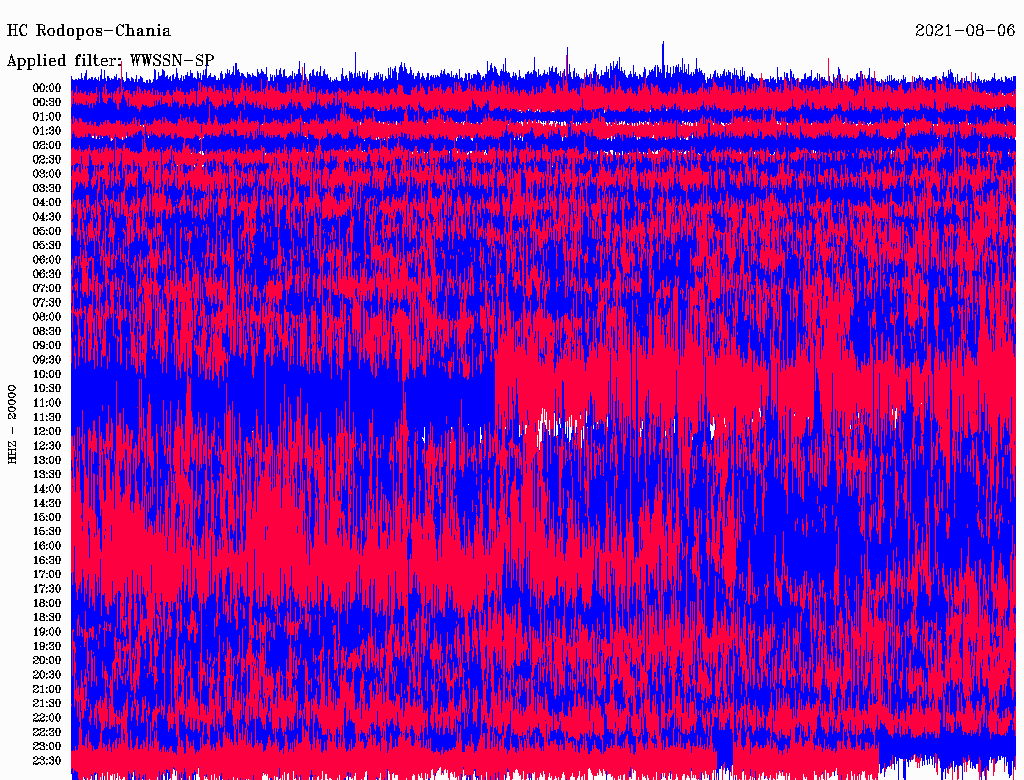Click the 02:30 time label
The image size is (1024, 780).
(x=47, y=159)
